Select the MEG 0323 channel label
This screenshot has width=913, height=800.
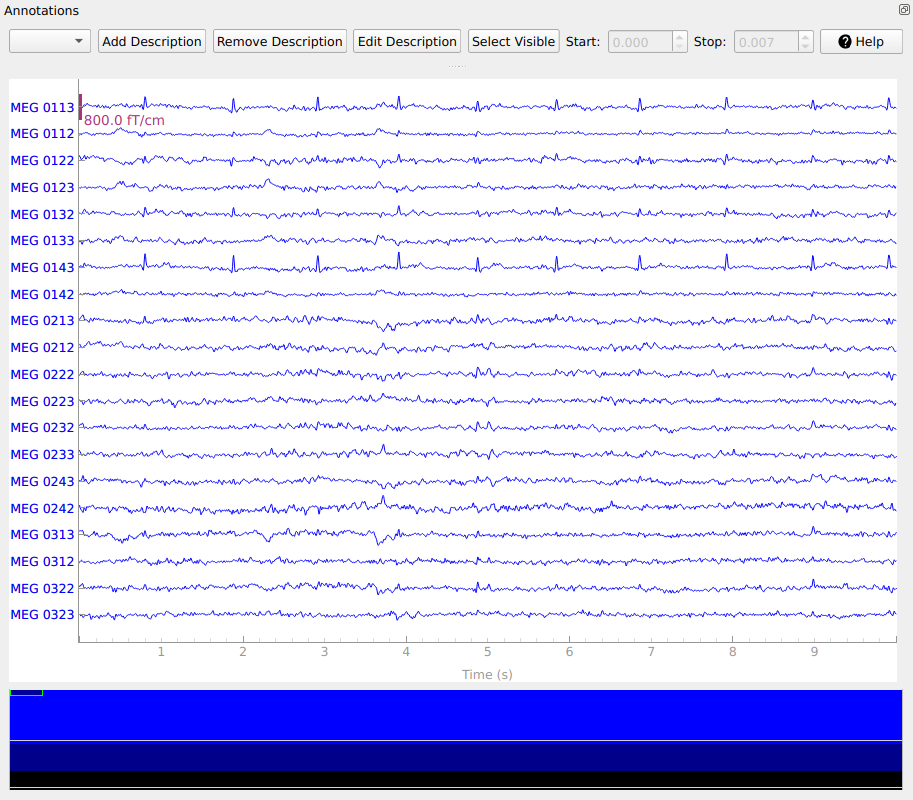pos(42,615)
